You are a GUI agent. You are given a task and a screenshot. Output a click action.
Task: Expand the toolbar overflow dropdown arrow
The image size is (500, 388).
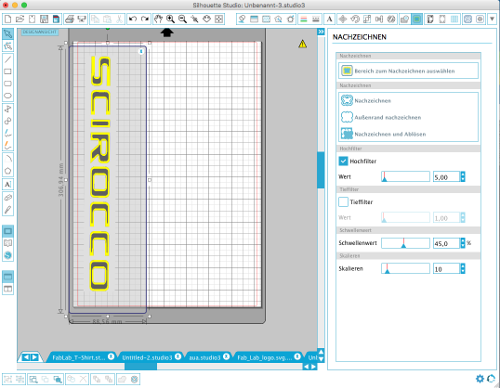[x=492, y=19]
